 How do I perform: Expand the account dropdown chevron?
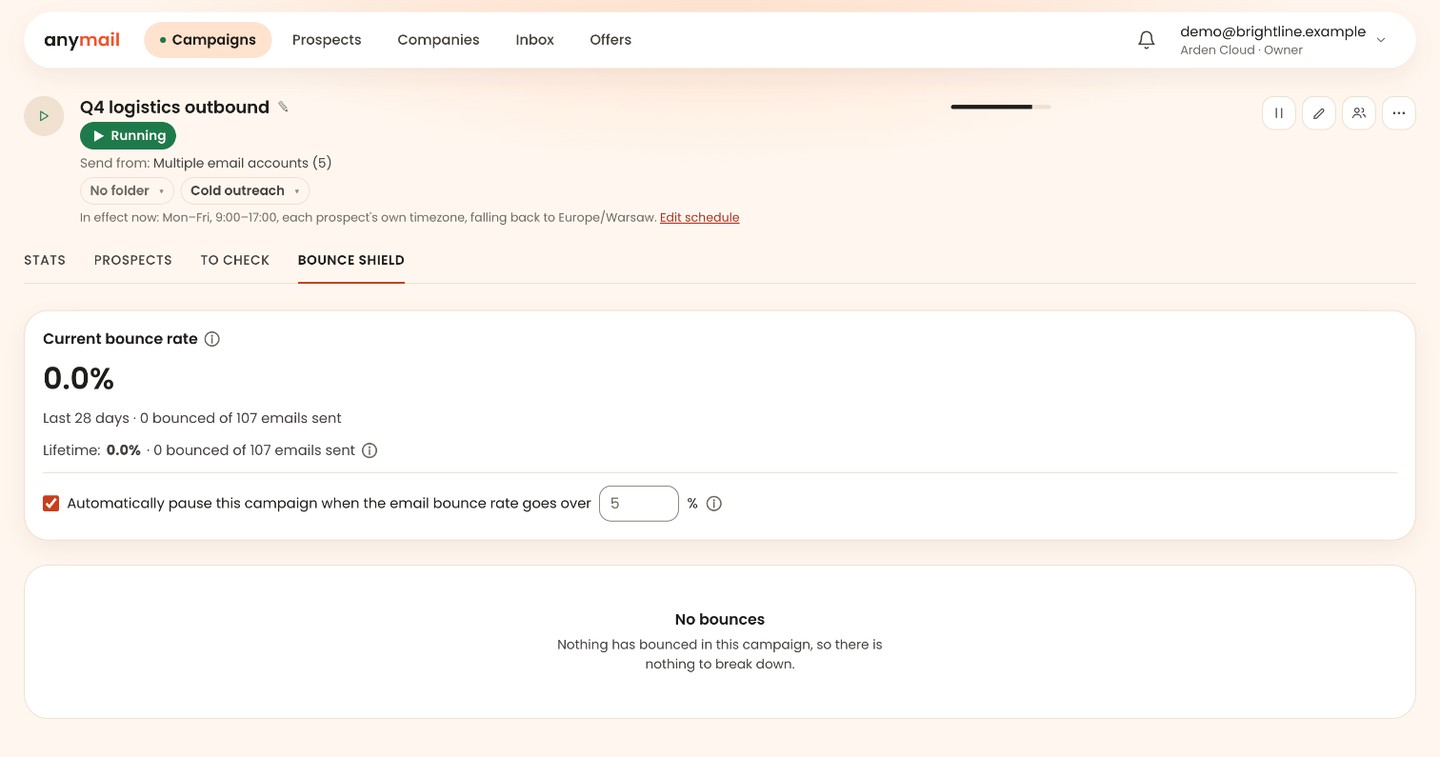click(x=1381, y=40)
